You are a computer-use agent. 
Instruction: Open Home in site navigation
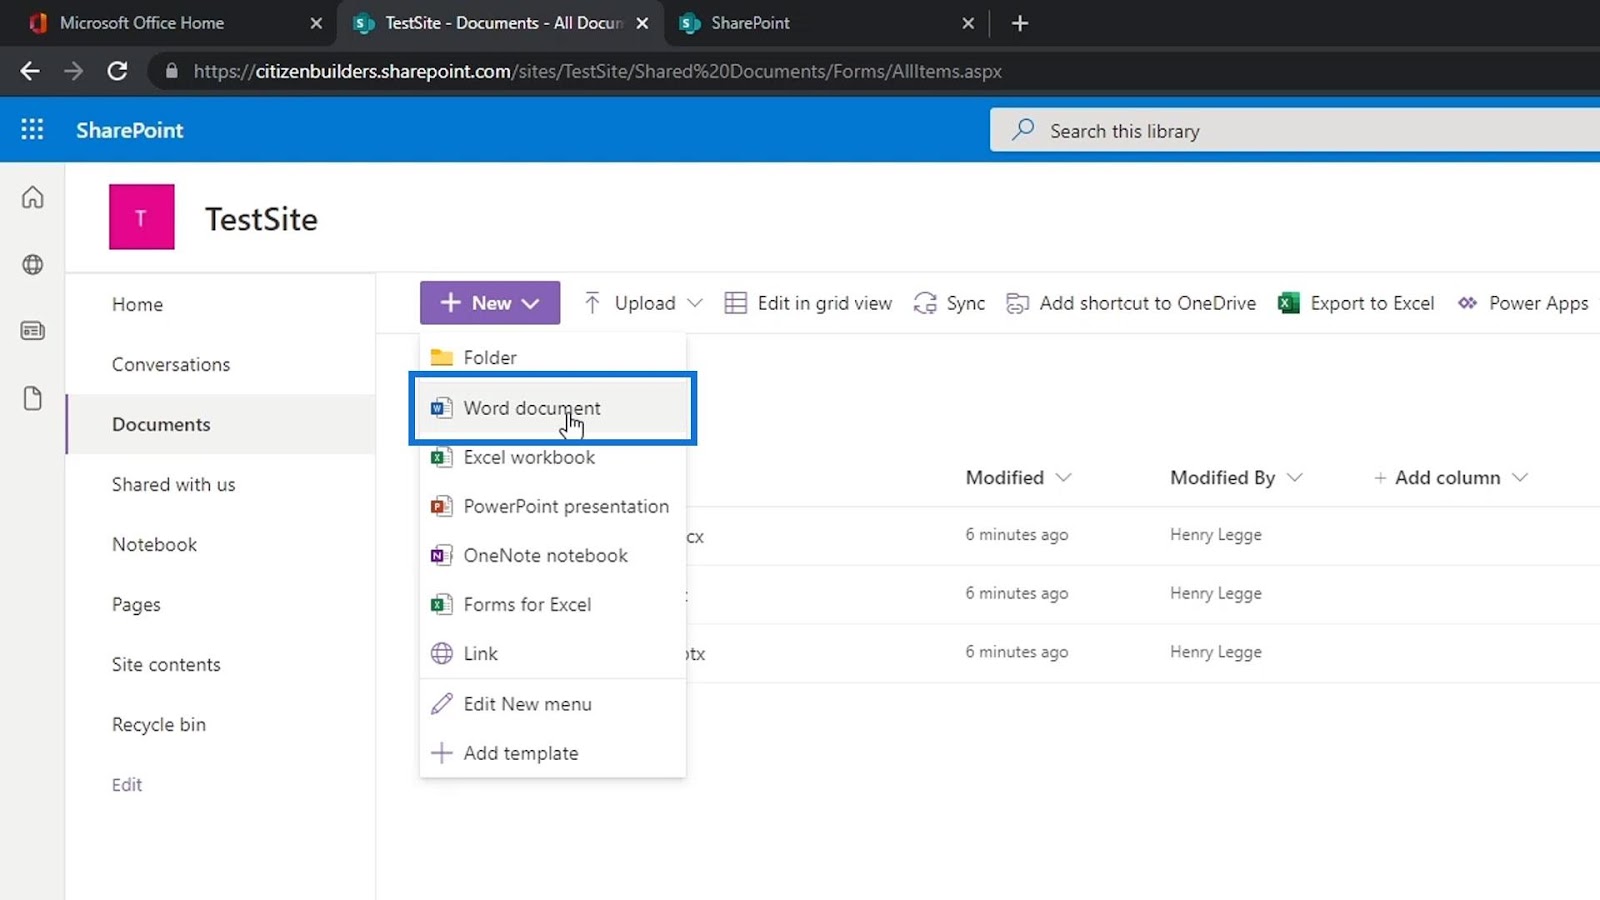tap(137, 304)
